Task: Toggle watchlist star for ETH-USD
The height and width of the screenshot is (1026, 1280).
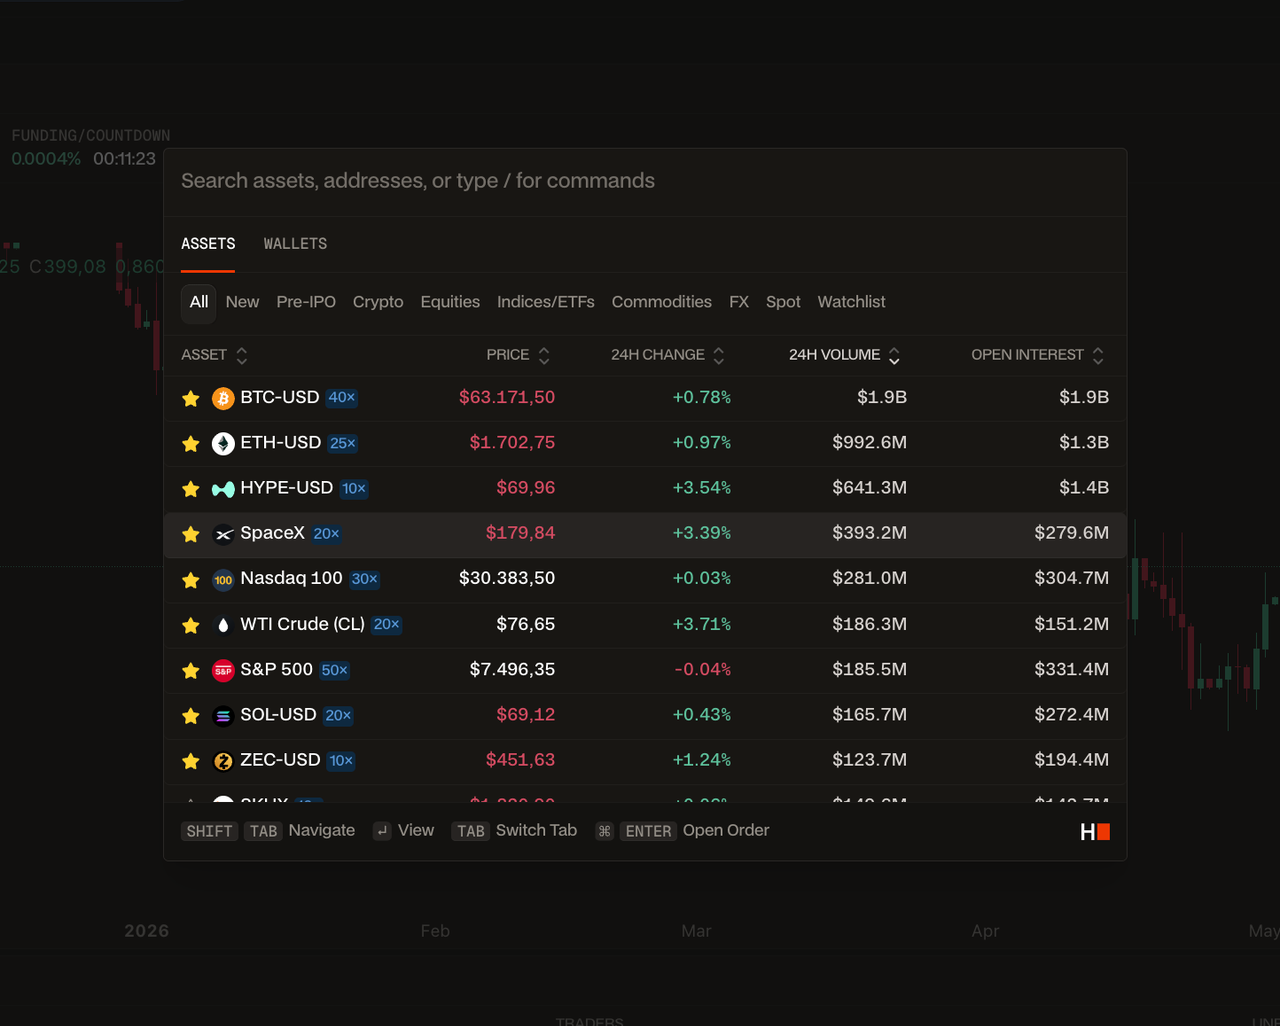Action: [x=191, y=444]
